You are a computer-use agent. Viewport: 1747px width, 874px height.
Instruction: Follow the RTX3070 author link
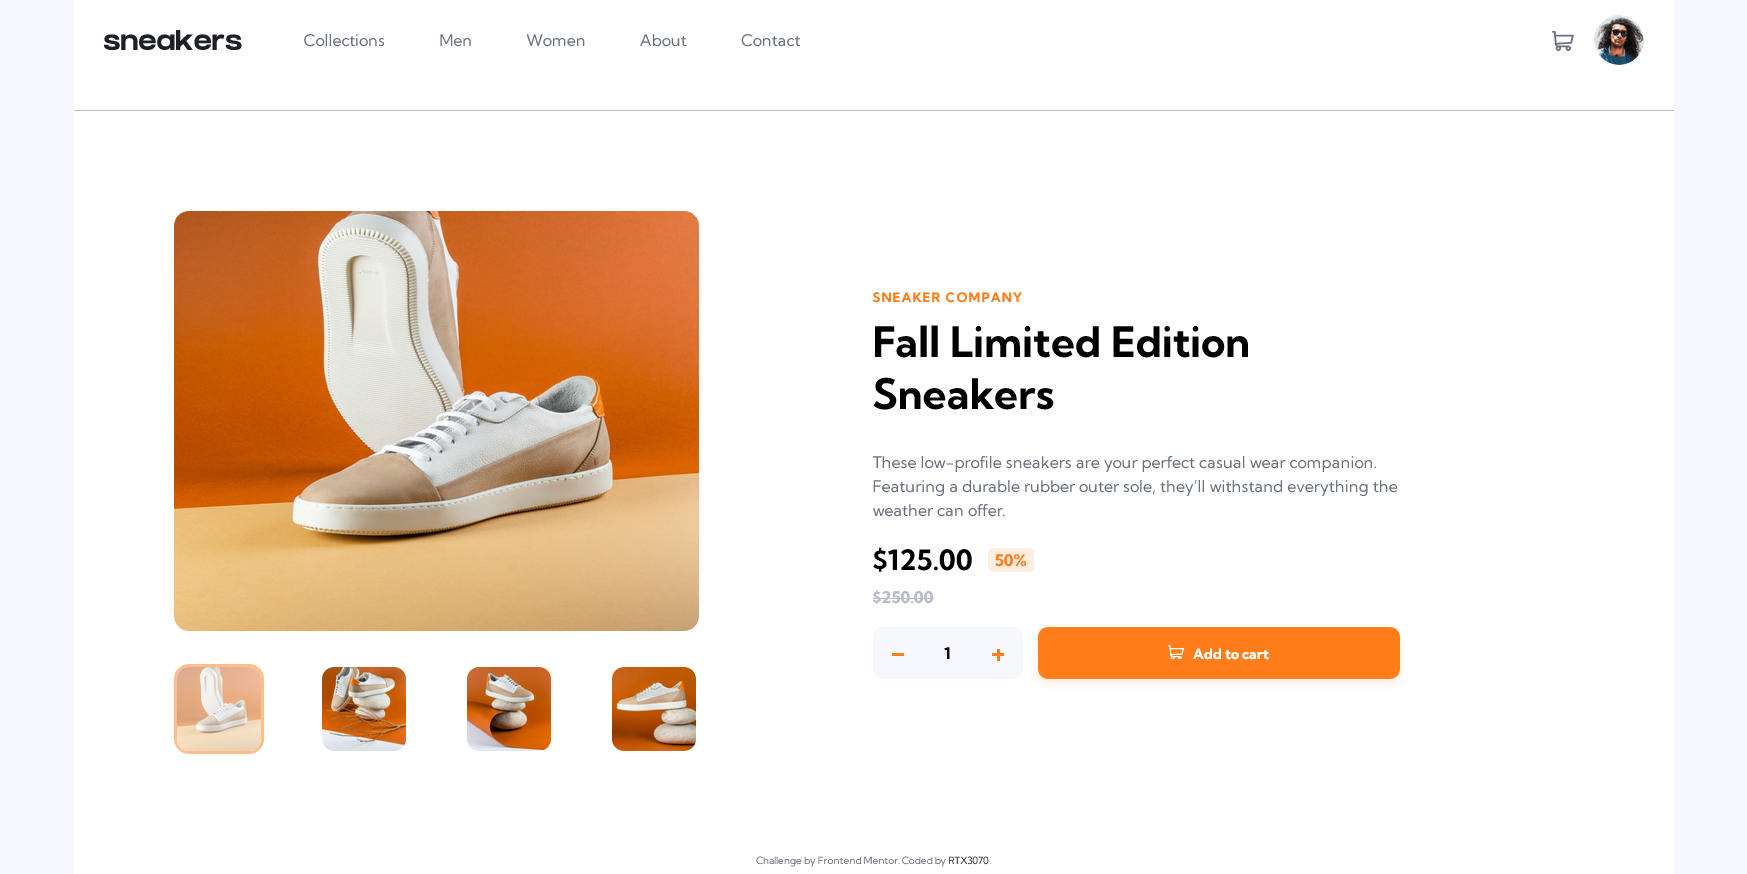pos(968,860)
